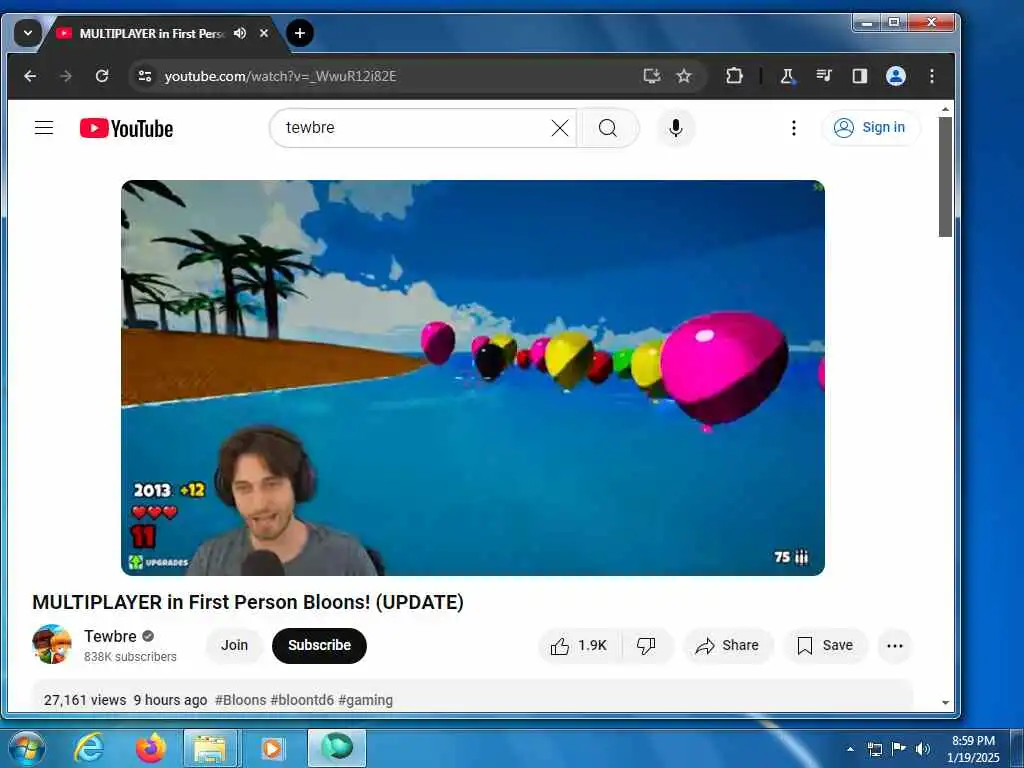Viewport: 1024px width, 768px height.
Task: Open the Extensions puzzle icon
Action: [734, 76]
